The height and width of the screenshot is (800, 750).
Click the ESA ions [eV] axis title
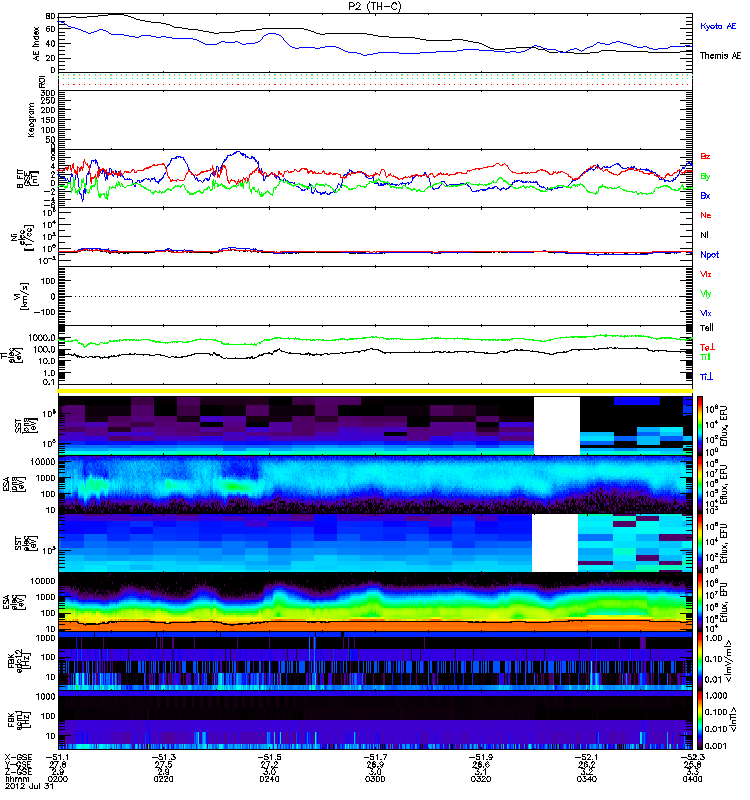tap(16, 485)
